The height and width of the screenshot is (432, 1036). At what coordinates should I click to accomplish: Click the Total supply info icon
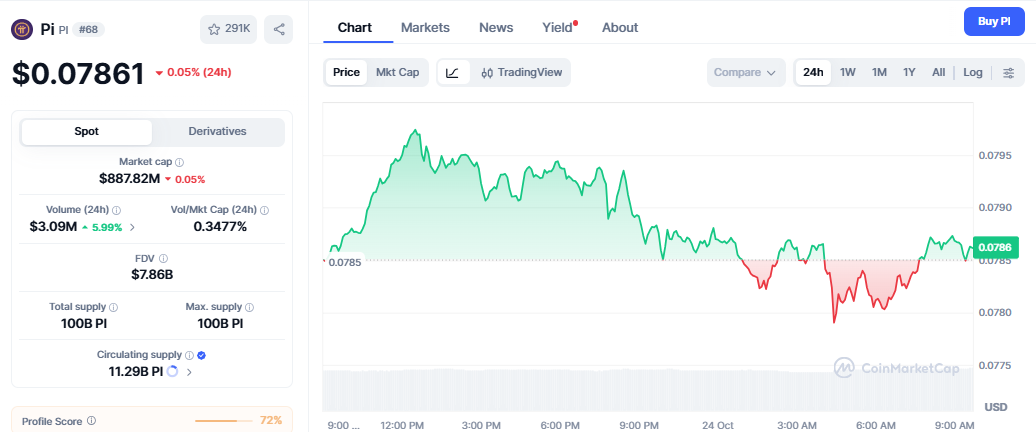pos(113,307)
